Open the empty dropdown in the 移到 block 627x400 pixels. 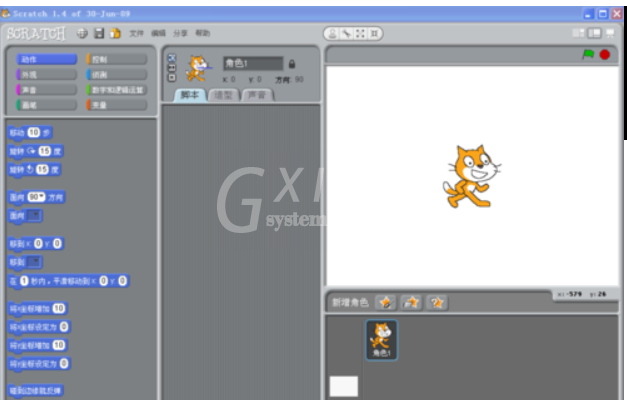tap(34, 262)
